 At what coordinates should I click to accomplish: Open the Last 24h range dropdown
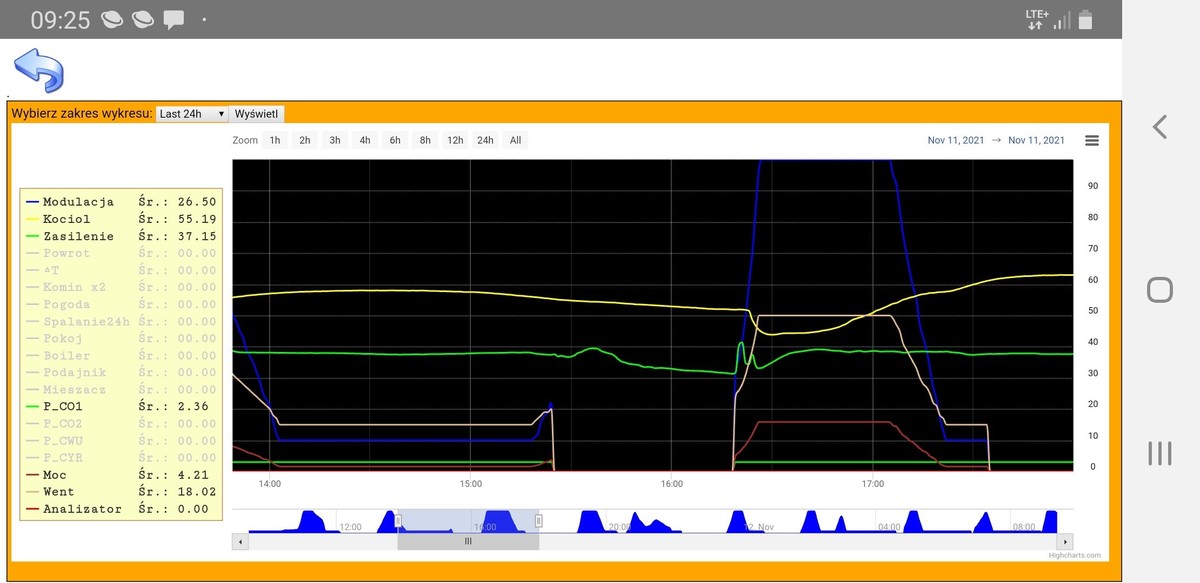tap(192, 114)
